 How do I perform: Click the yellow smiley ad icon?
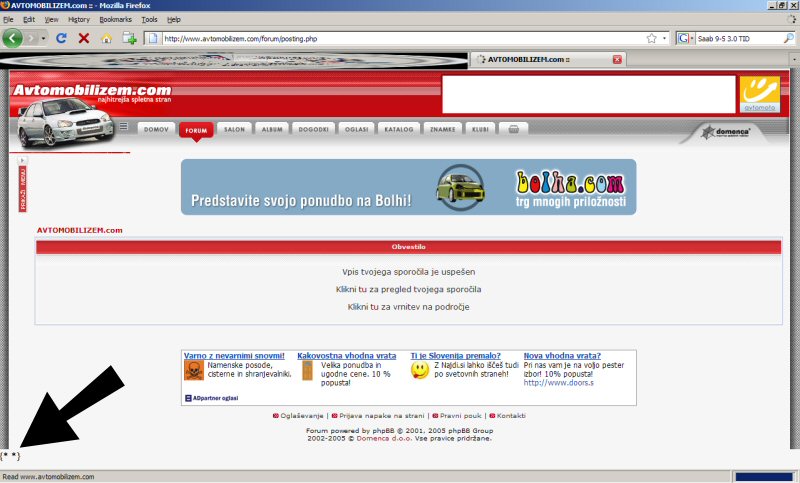pyautogui.click(x=420, y=370)
